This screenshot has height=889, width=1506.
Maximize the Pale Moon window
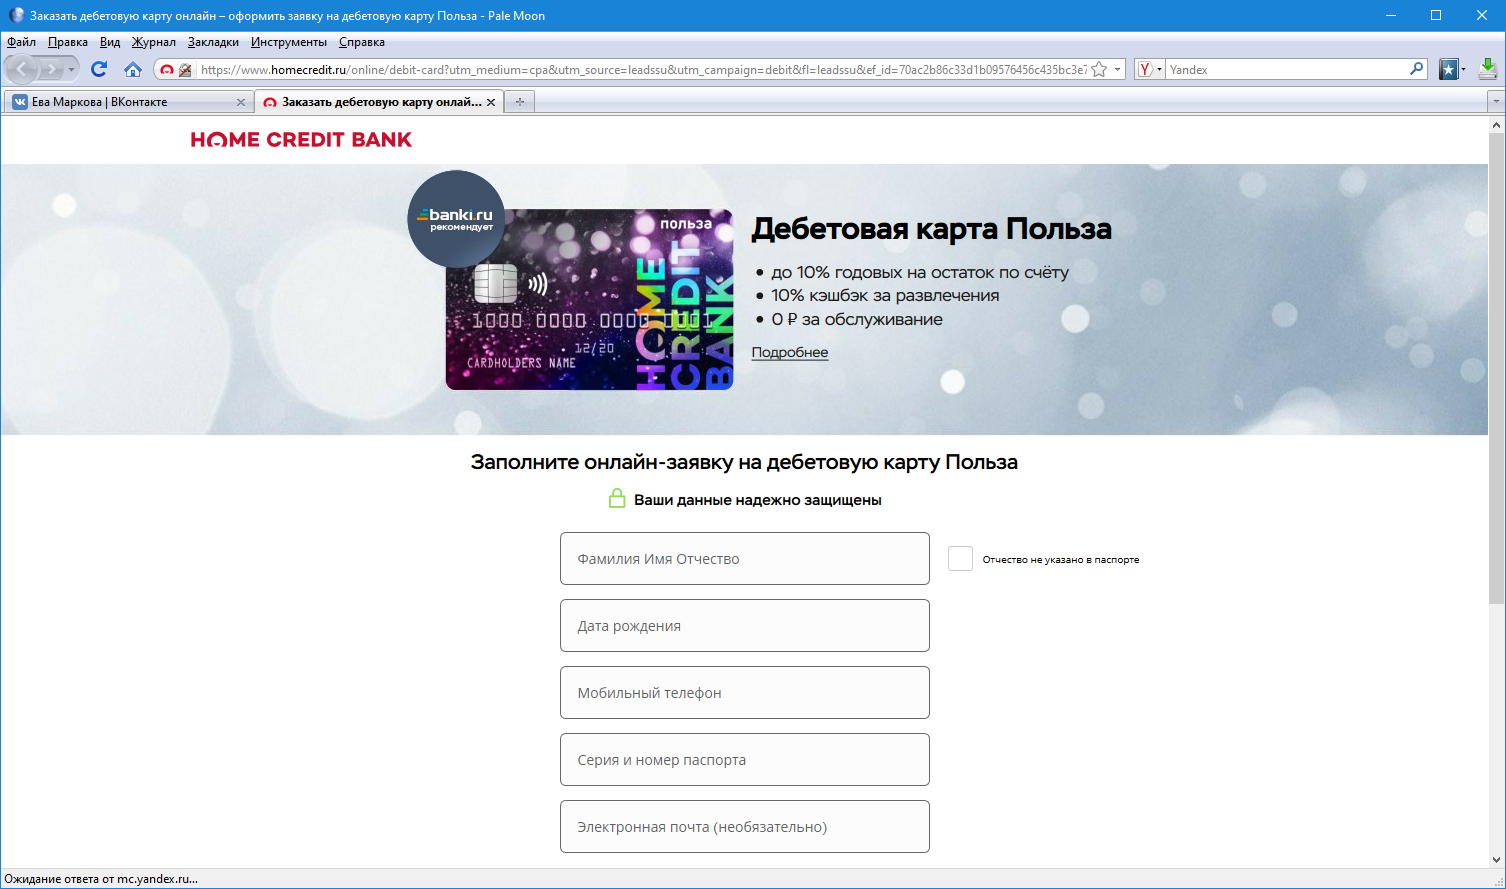click(x=1436, y=15)
